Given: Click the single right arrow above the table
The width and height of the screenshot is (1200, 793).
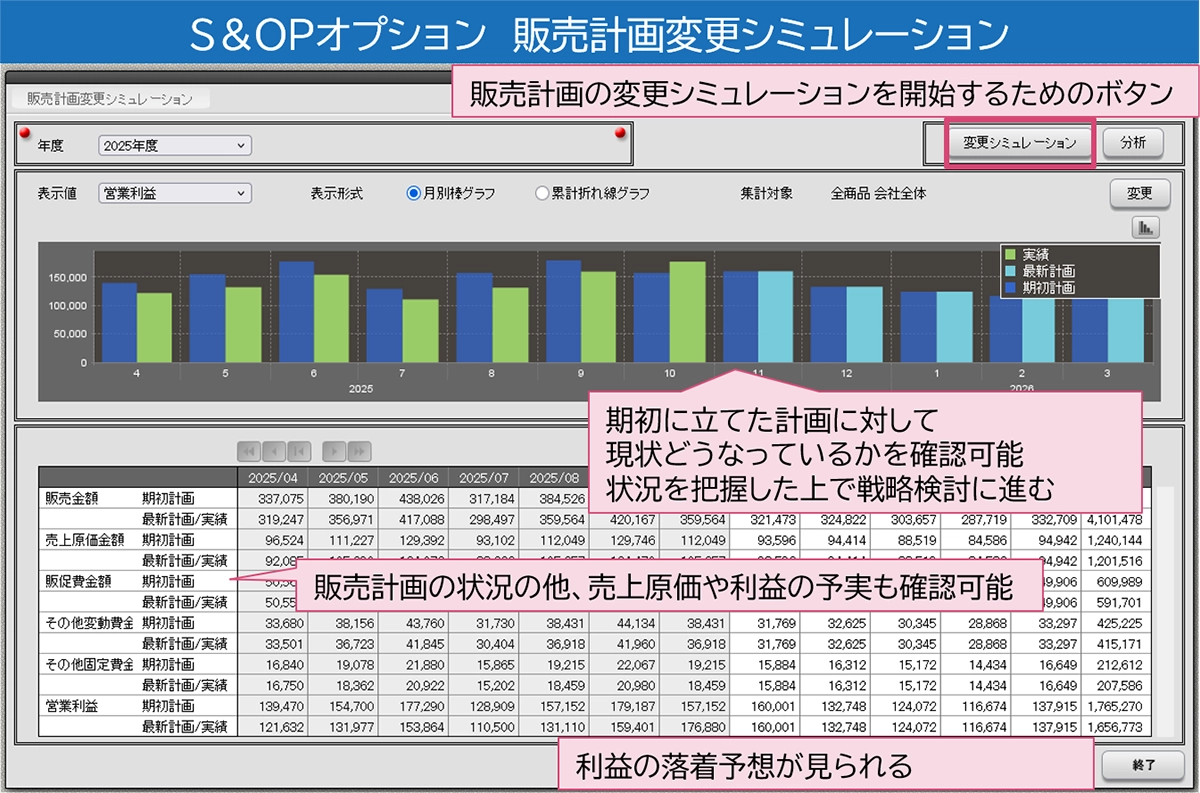Looking at the screenshot, I should 334,451.
